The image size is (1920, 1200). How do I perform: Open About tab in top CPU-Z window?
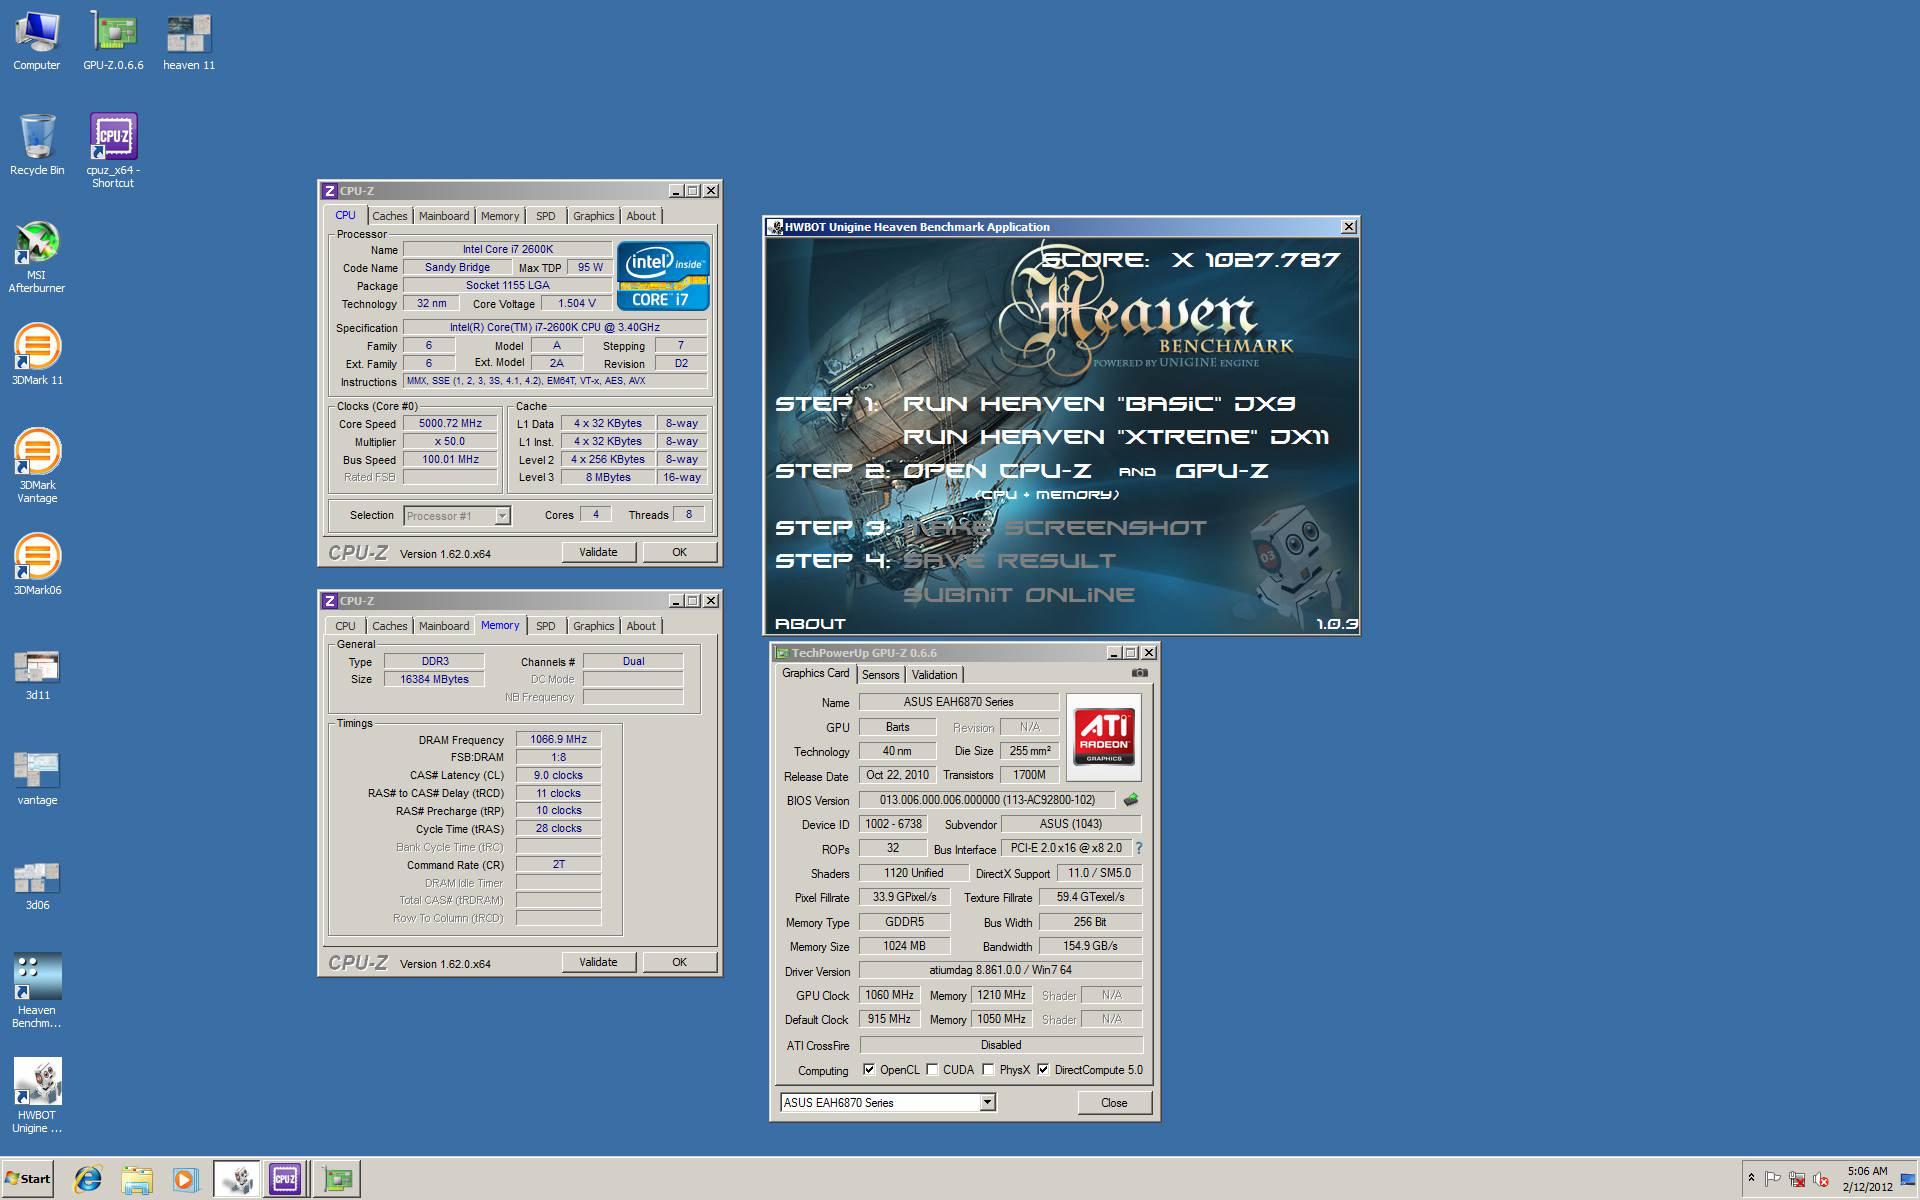coord(641,216)
